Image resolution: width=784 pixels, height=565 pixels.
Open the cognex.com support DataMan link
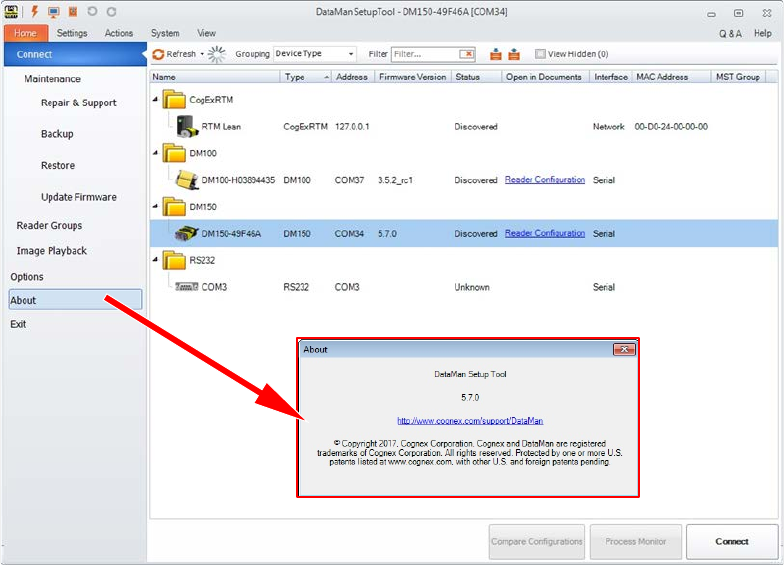[x=470, y=420]
